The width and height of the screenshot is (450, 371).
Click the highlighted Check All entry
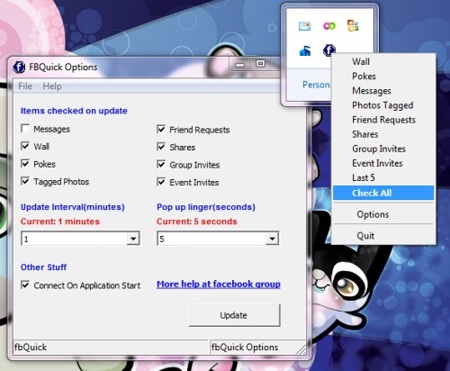383,193
